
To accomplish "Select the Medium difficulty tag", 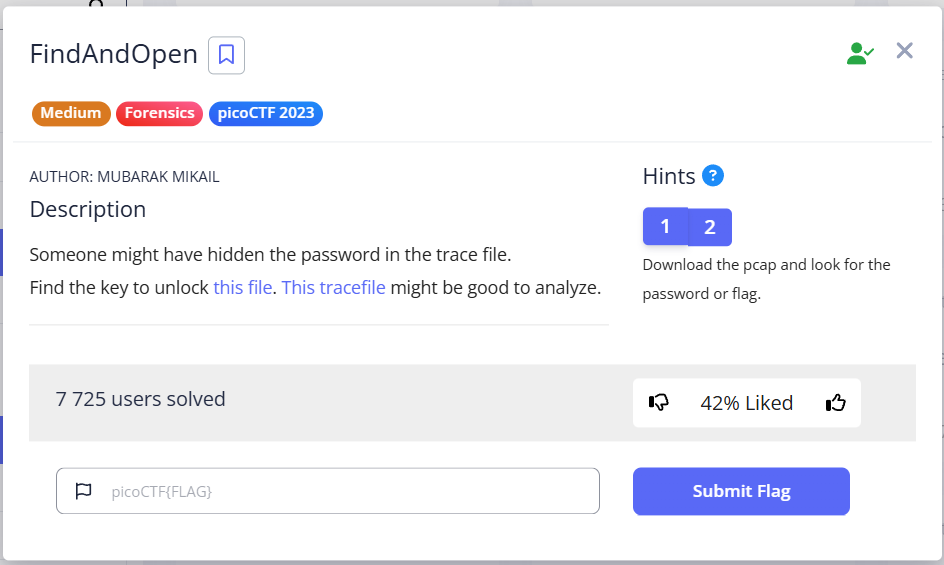I will point(71,113).
